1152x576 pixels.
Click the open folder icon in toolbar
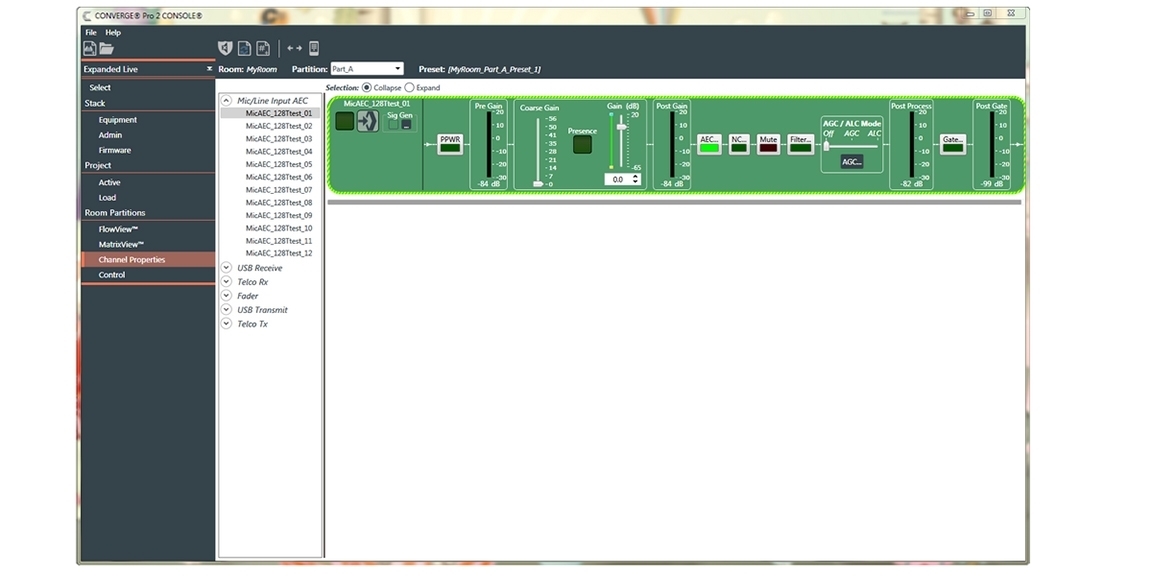pyautogui.click(x=106, y=48)
